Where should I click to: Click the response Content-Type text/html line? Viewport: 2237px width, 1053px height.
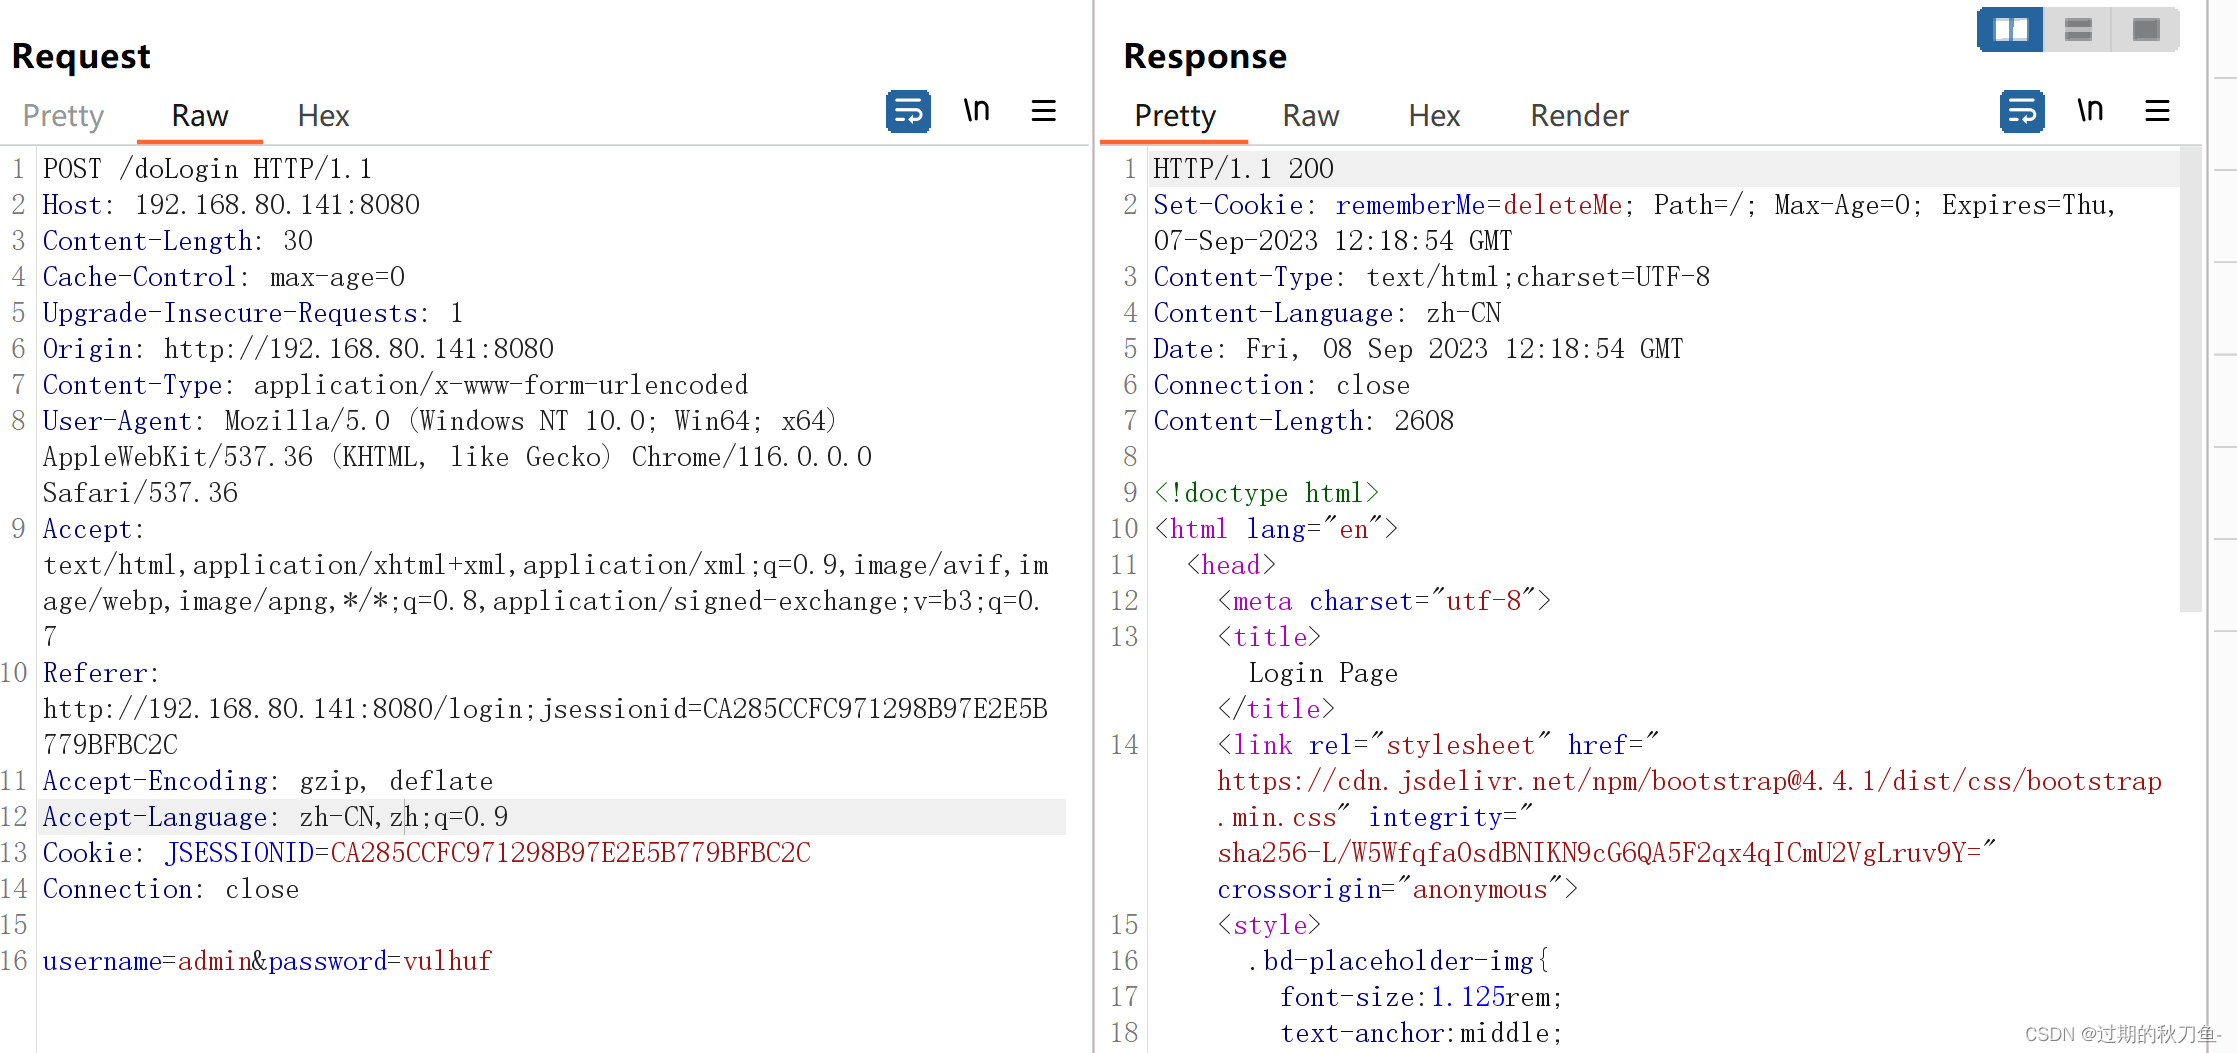(x=1432, y=277)
